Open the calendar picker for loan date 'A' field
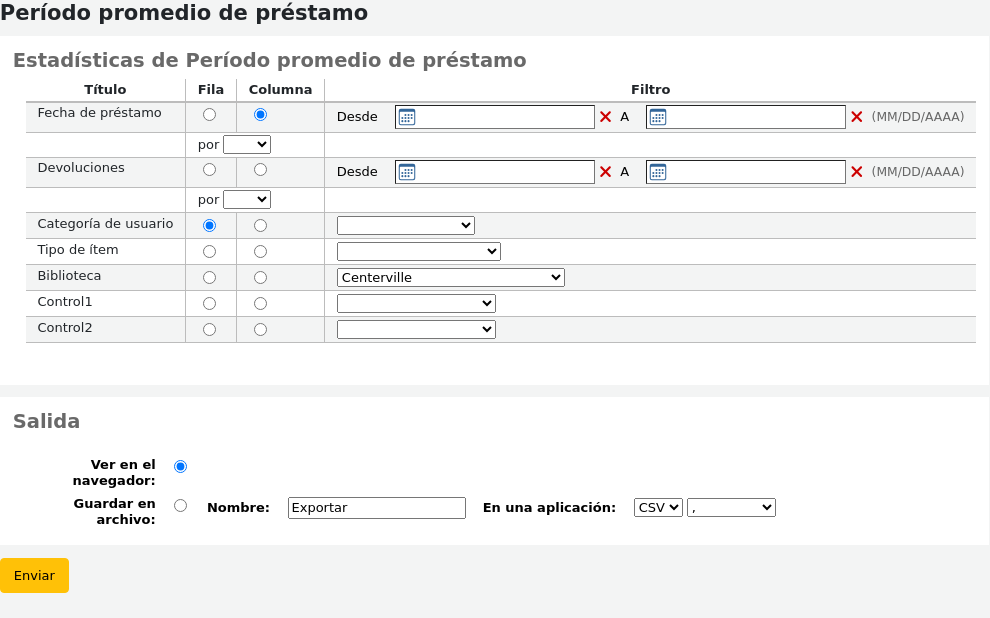This screenshot has width=990, height=618. pos(656,116)
